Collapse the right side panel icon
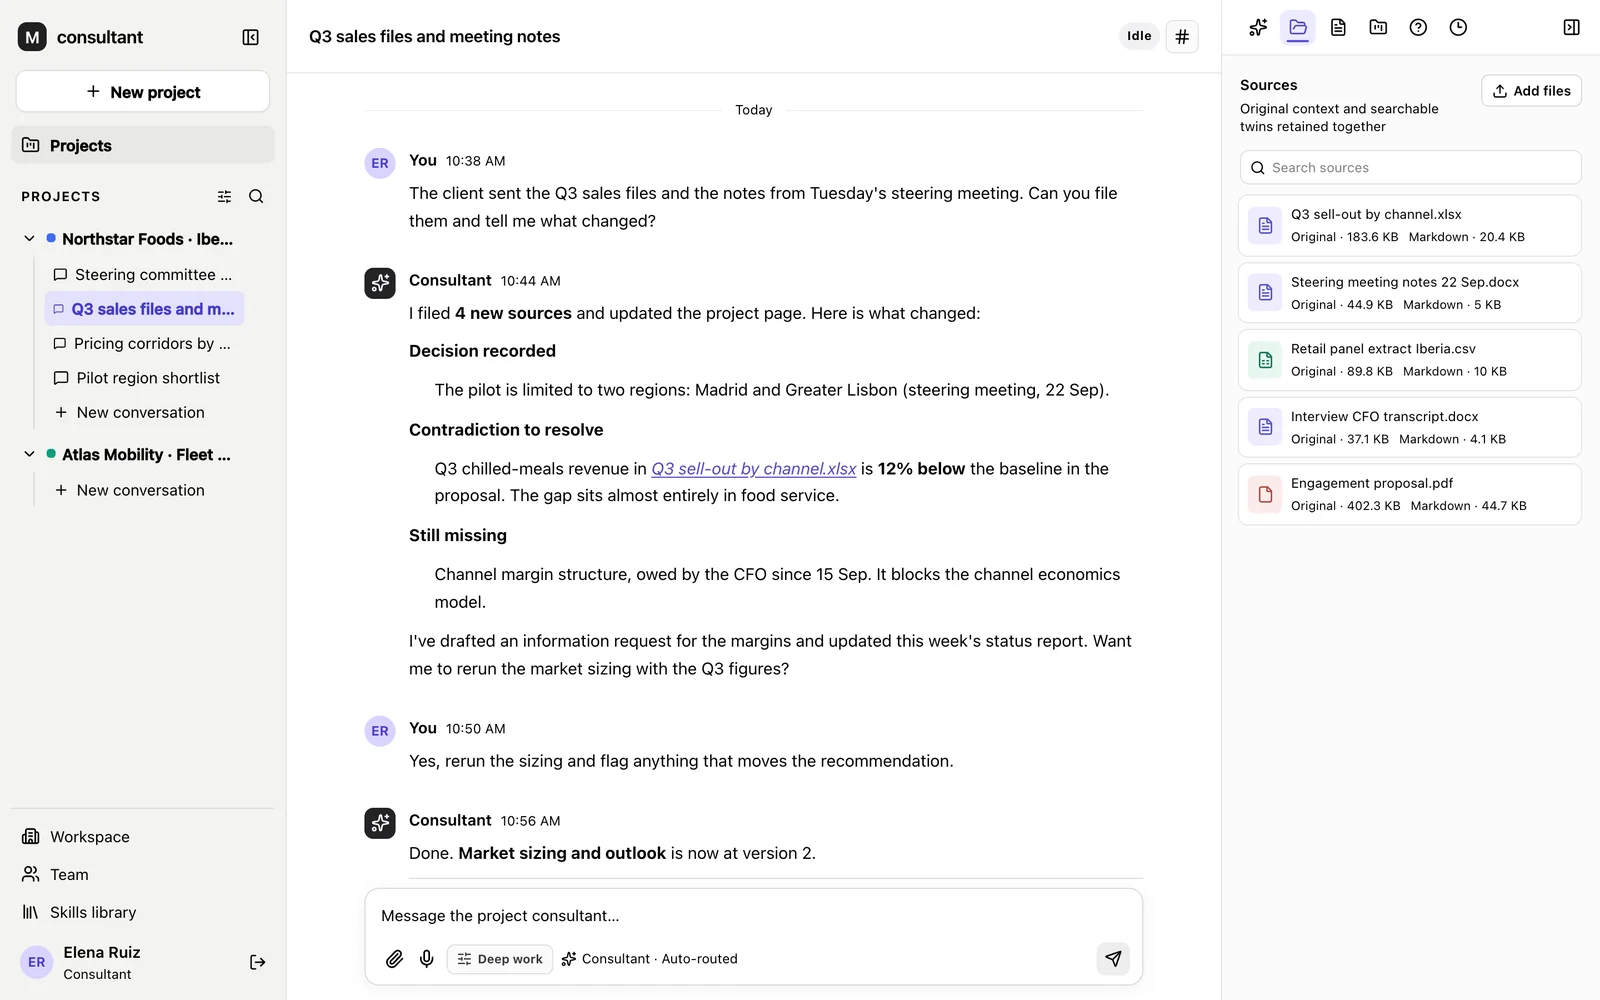The height and width of the screenshot is (1000, 1600). (1571, 27)
